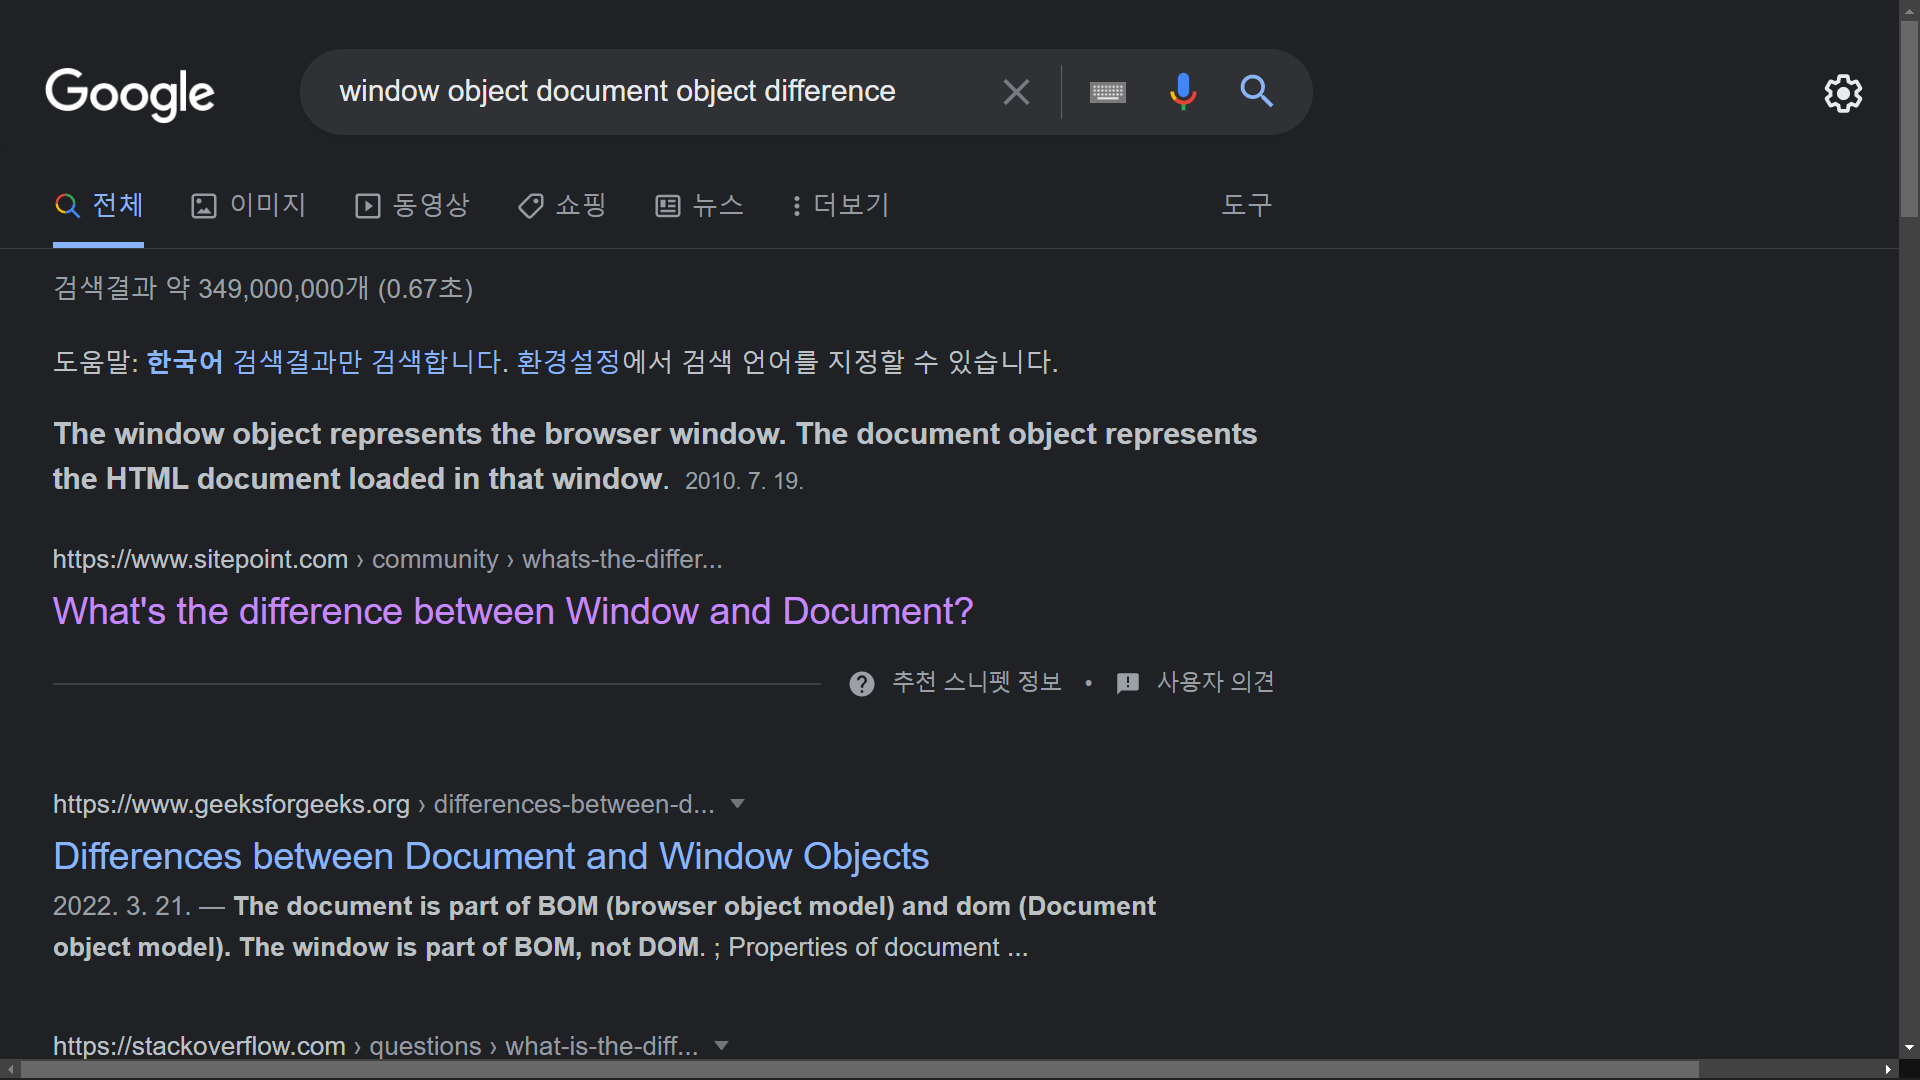Select the 전체 tab
The image size is (1920, 1080).
[98, 205]
